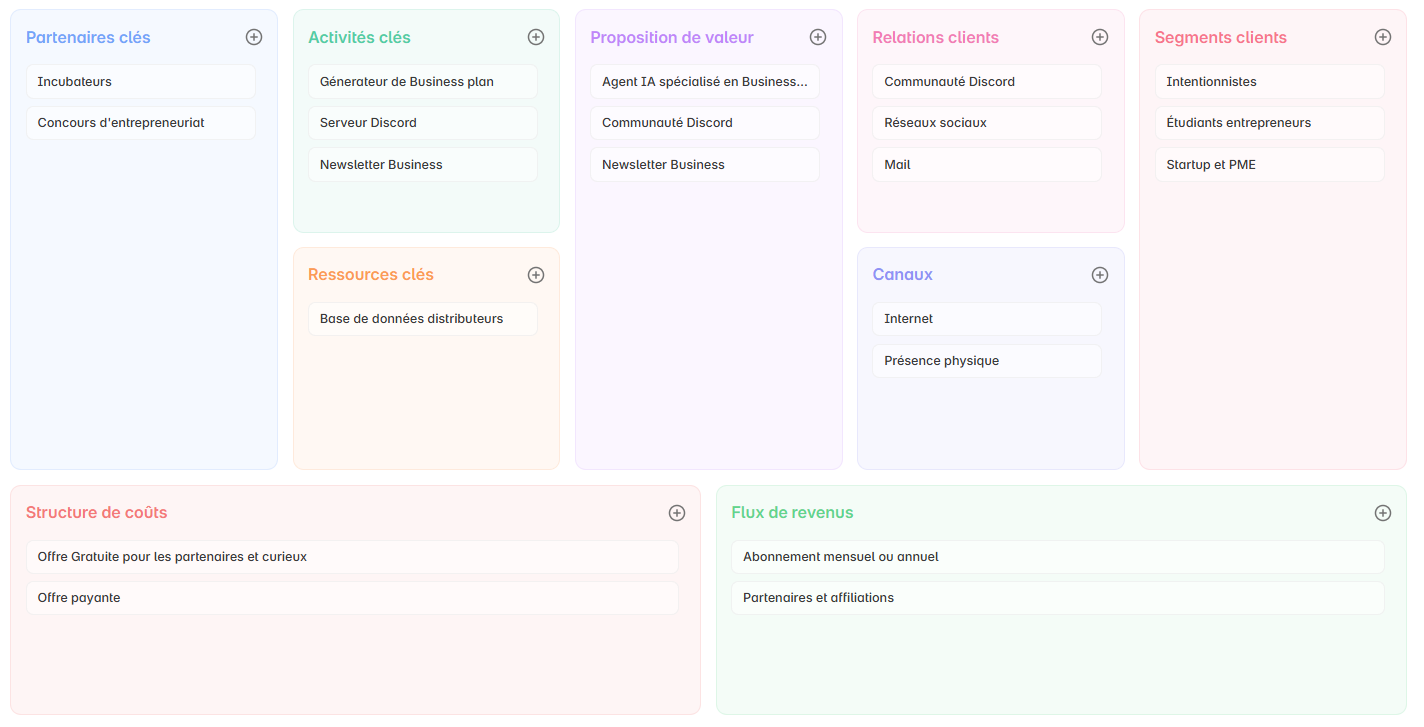Open the Intentionnistes segment card
This screenshot has height=727, width=1424.
coord(1270,82)
